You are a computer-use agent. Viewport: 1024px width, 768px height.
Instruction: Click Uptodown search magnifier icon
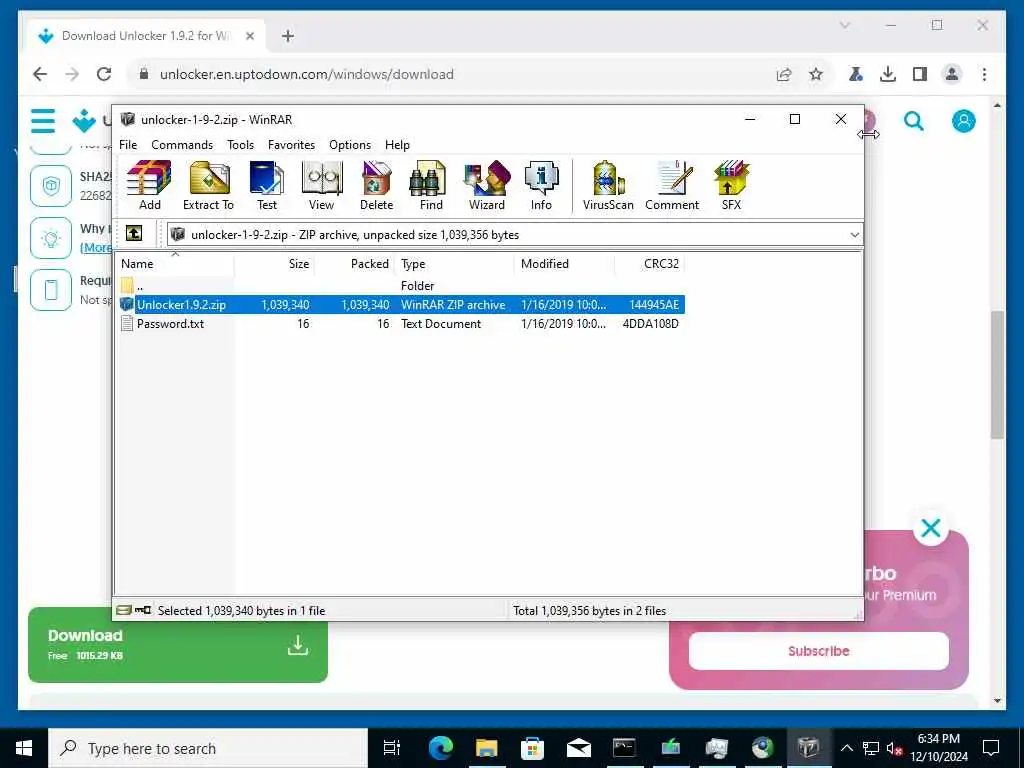(914, 121)
